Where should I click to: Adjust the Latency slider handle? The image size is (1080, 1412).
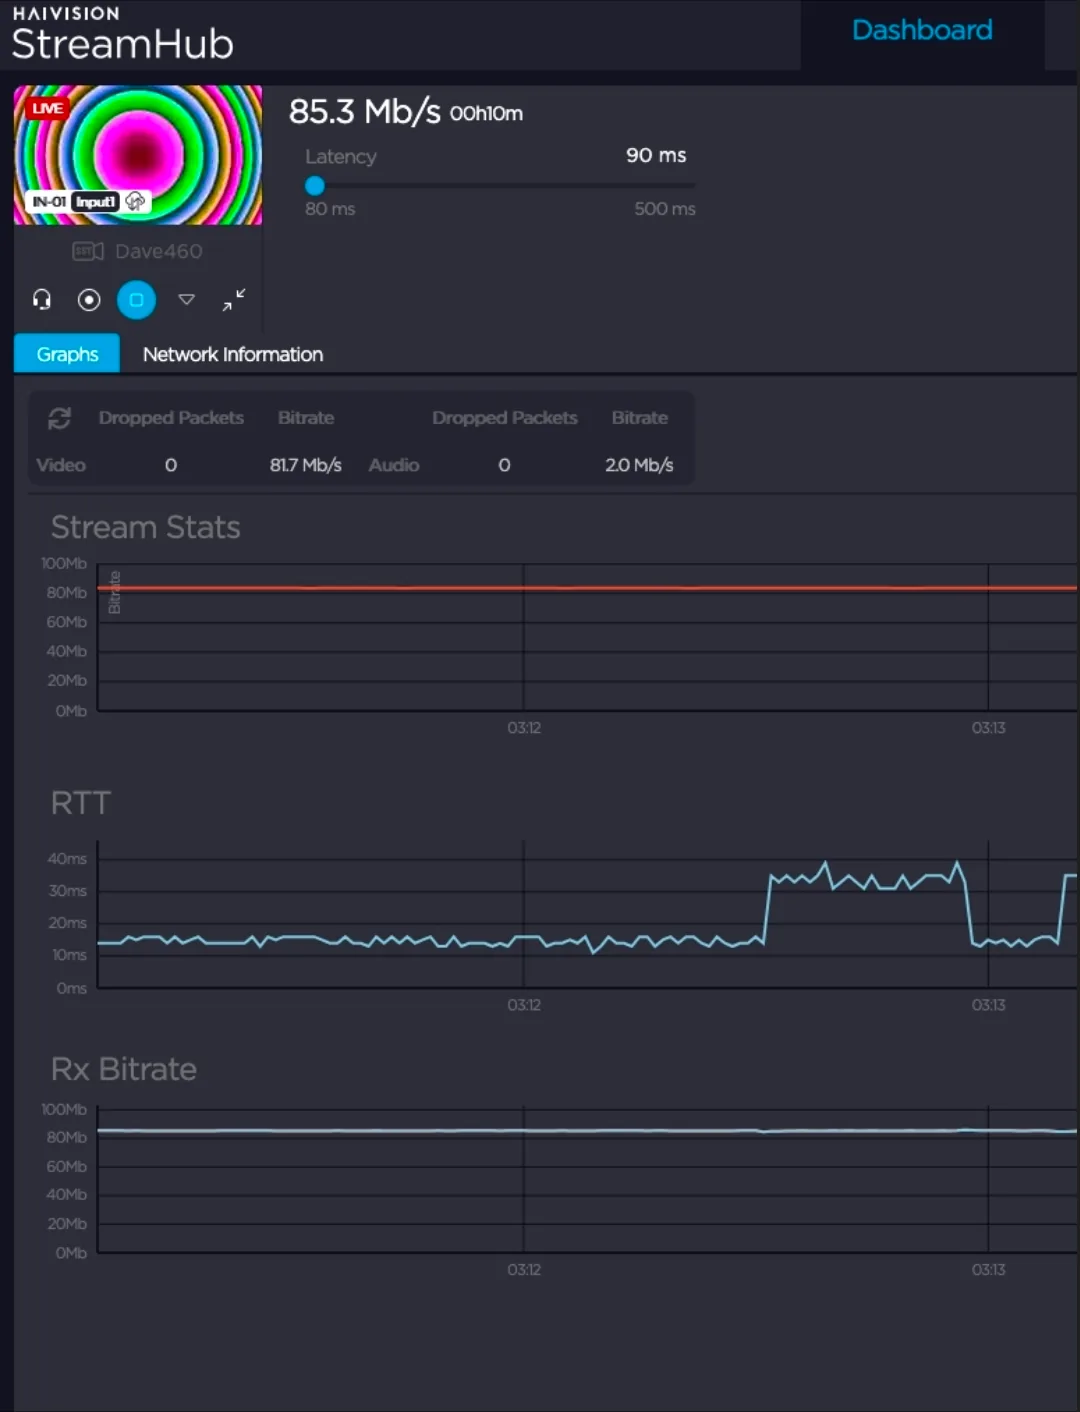click(x=315, y=185)
